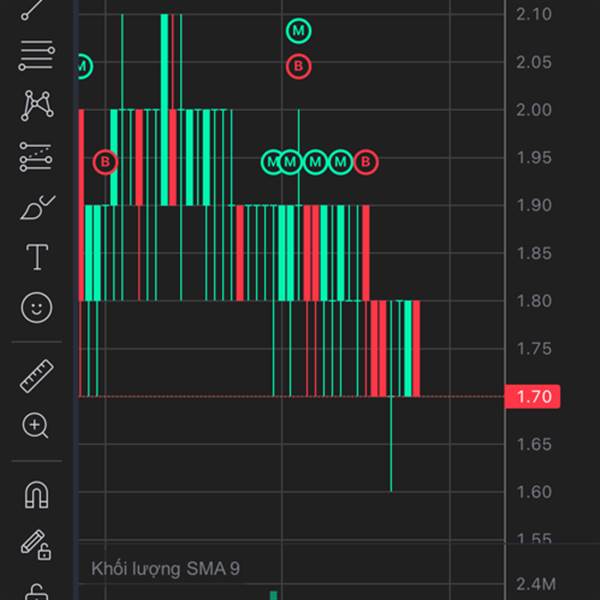Screen dimensions: 600x600
Task: Click the red B marker right of four M markers
Action: 366,162
